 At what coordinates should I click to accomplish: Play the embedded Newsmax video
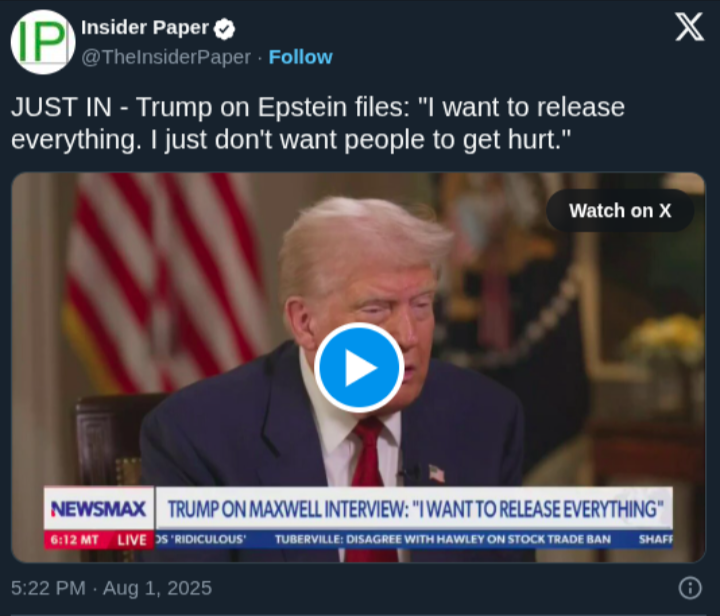coord(359,368)
